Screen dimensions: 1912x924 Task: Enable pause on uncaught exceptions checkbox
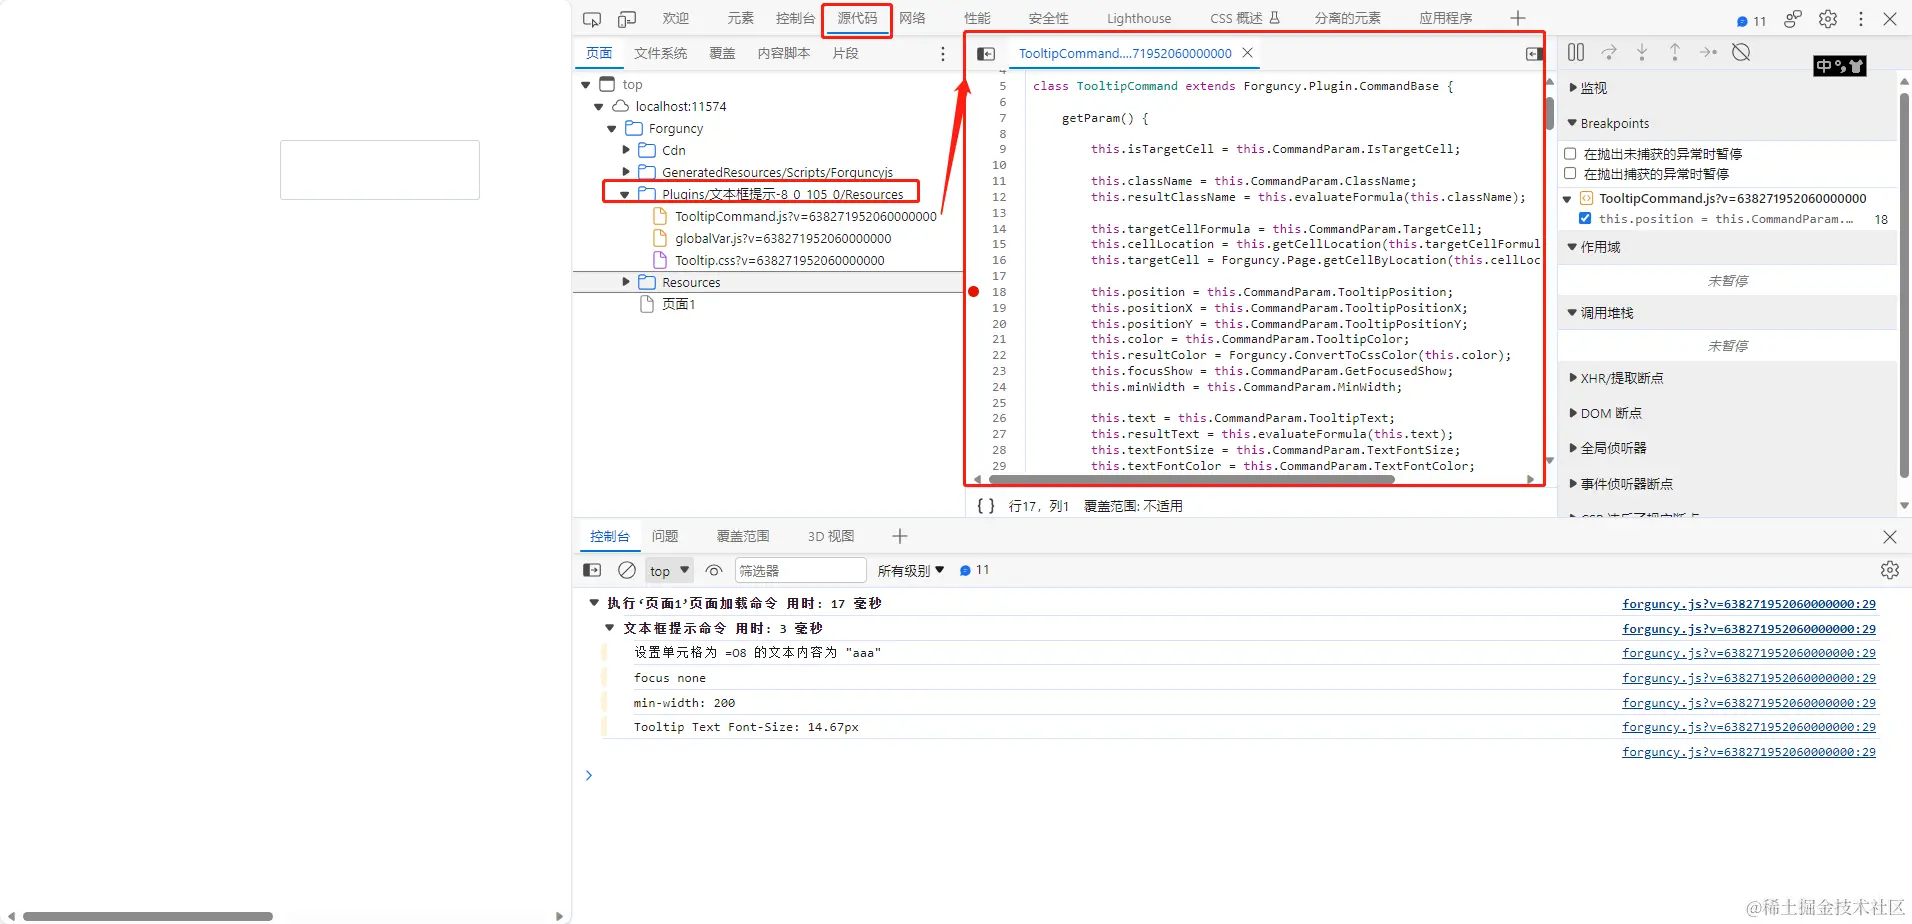pos(1570,154)
